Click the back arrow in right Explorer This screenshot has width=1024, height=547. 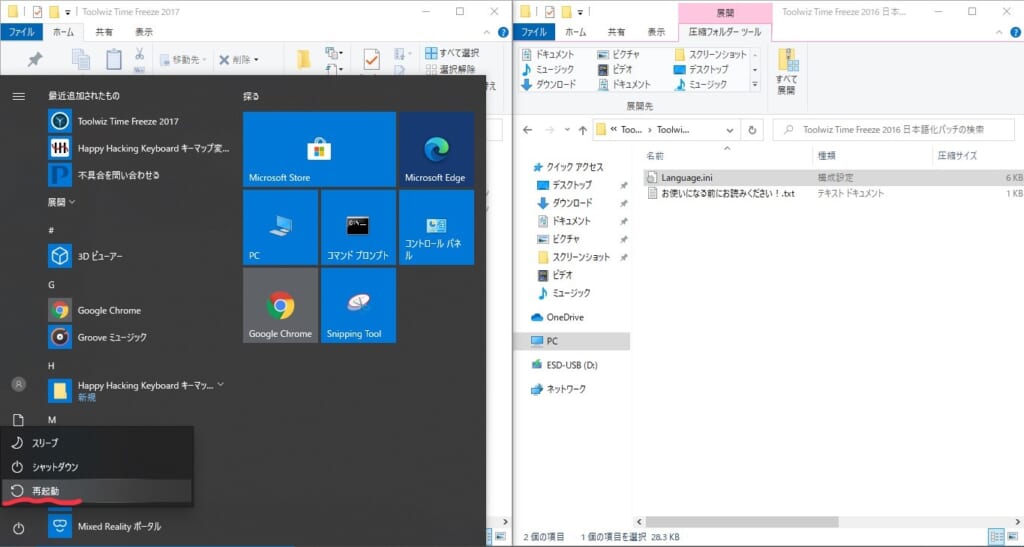(x=528, y=130)
